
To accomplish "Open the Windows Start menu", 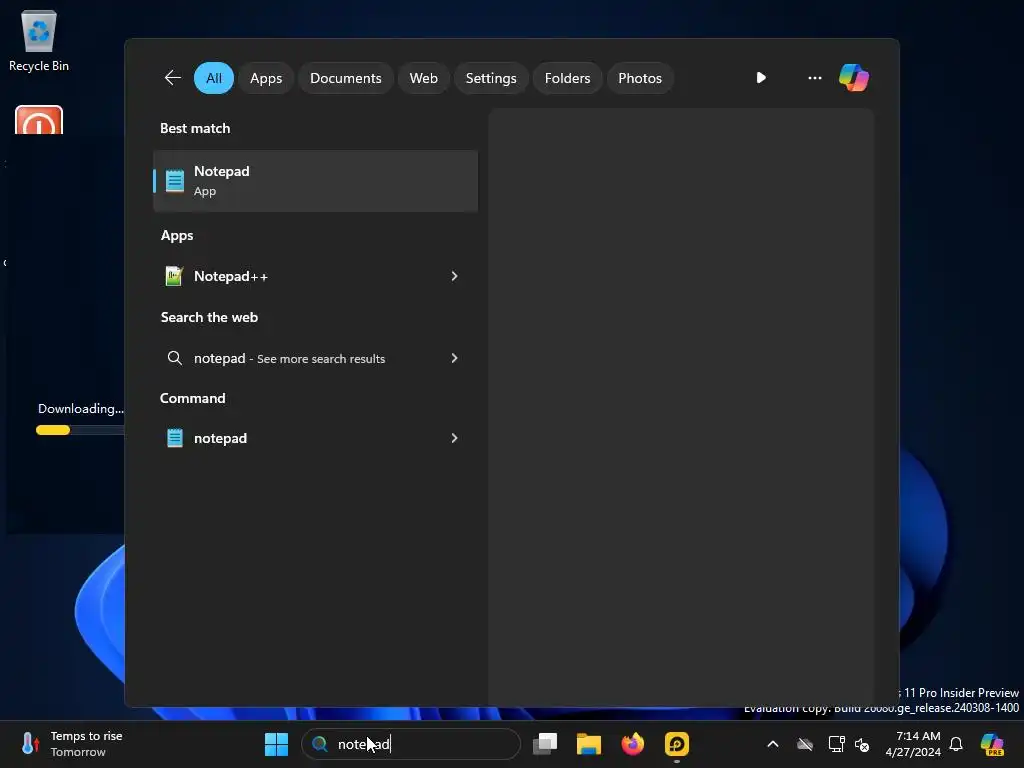I will (x=276, y=744).
